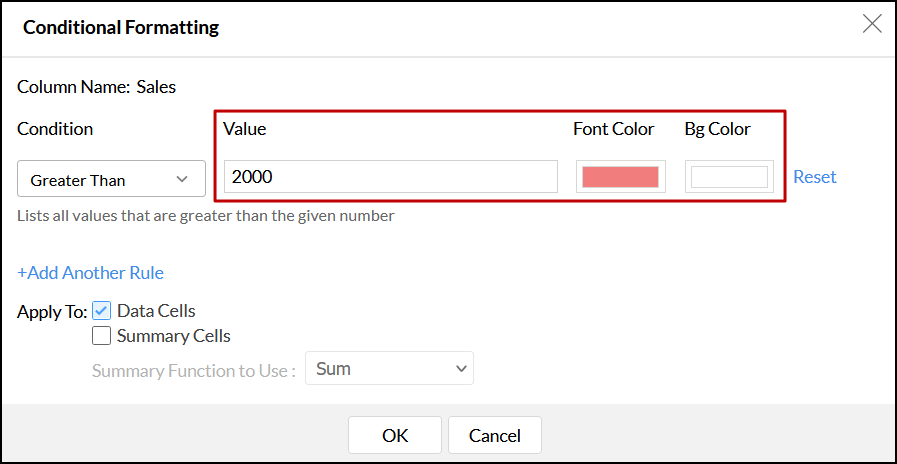The width and height of the screenshot is (897, 464).
Task: Open the white Bg Color swatch
Action: pos(729,177)
